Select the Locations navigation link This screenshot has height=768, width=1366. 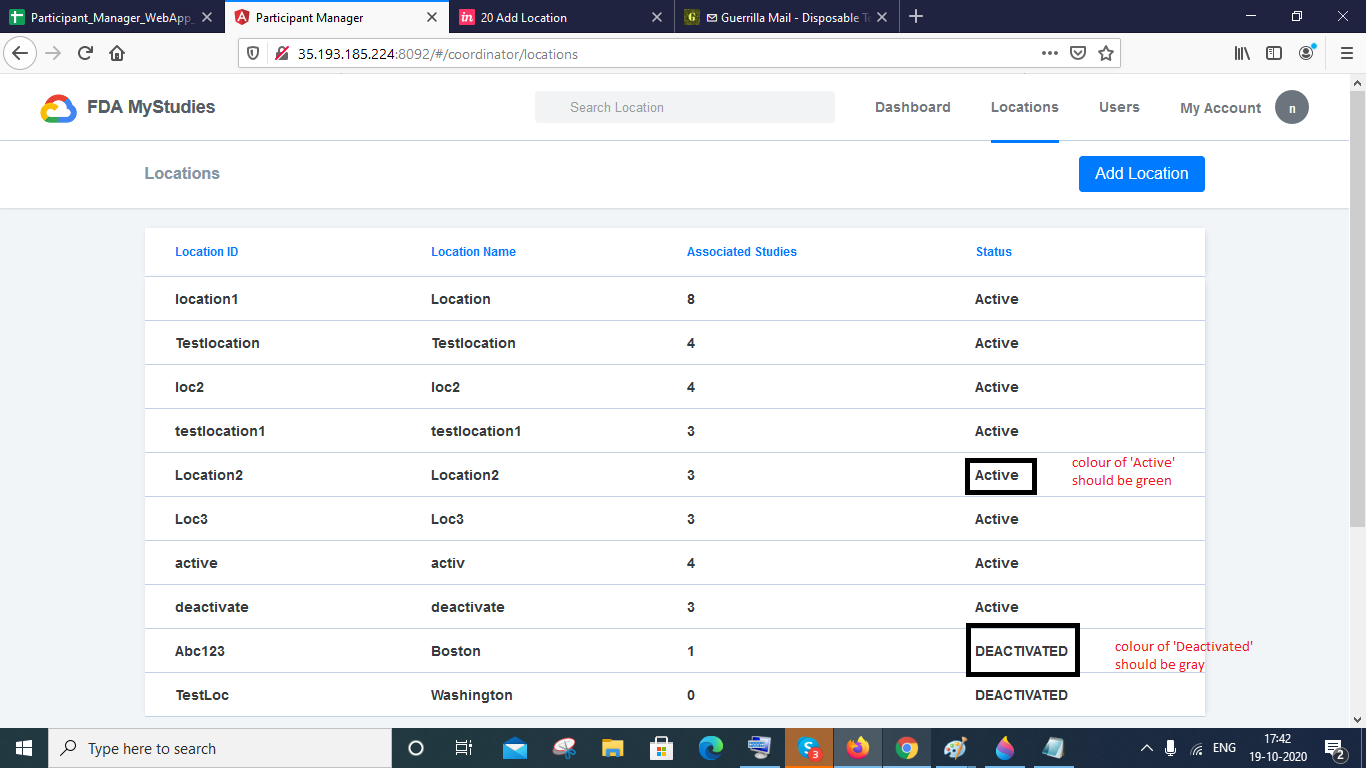pos(1024,107)
